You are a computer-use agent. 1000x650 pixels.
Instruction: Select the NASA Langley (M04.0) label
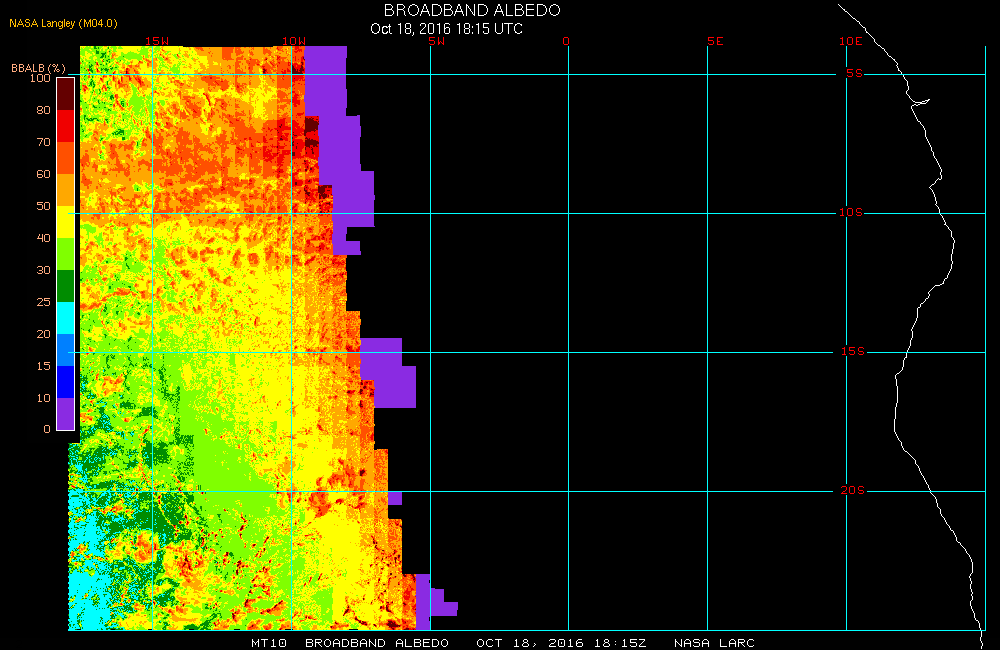56,22
